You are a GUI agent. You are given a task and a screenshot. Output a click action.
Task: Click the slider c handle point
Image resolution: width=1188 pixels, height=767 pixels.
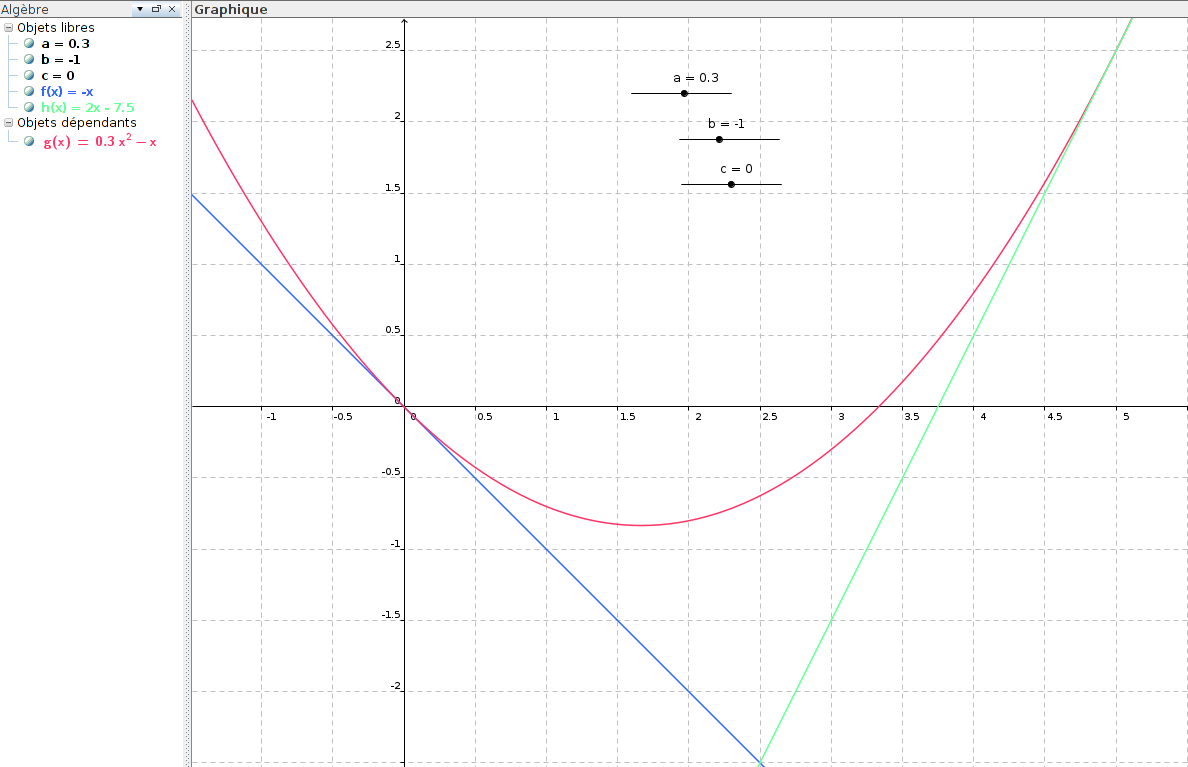click(x=731, y=184)
